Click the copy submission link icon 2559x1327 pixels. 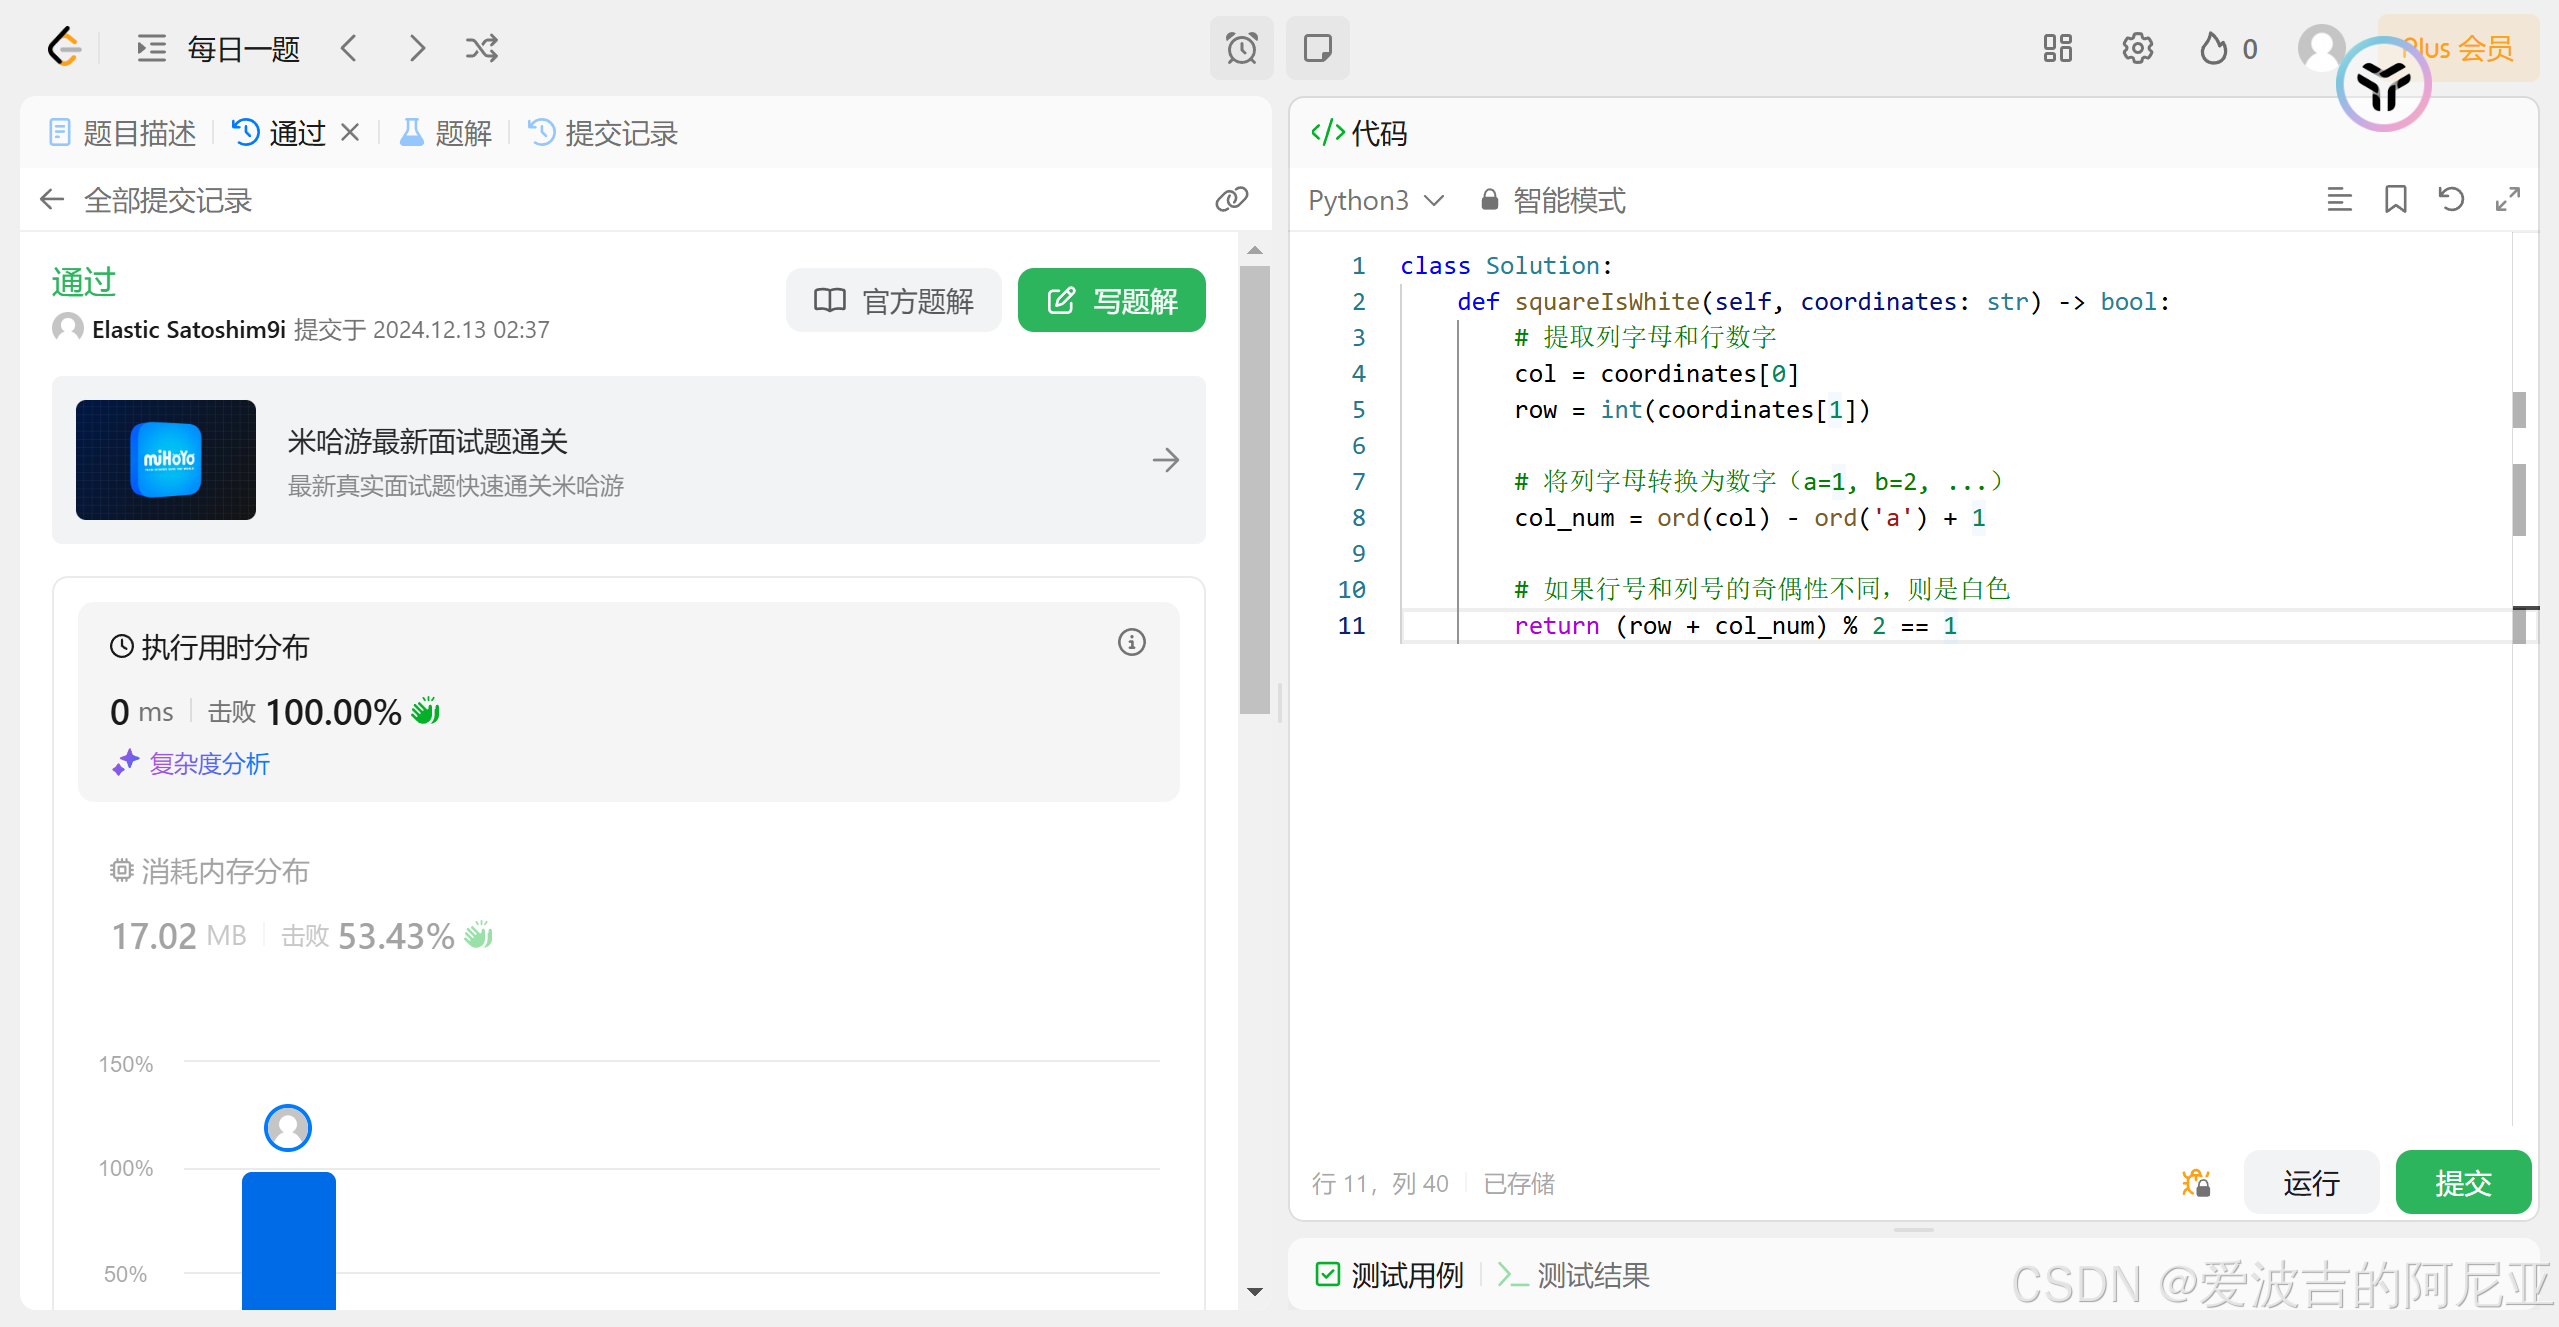1231,199
